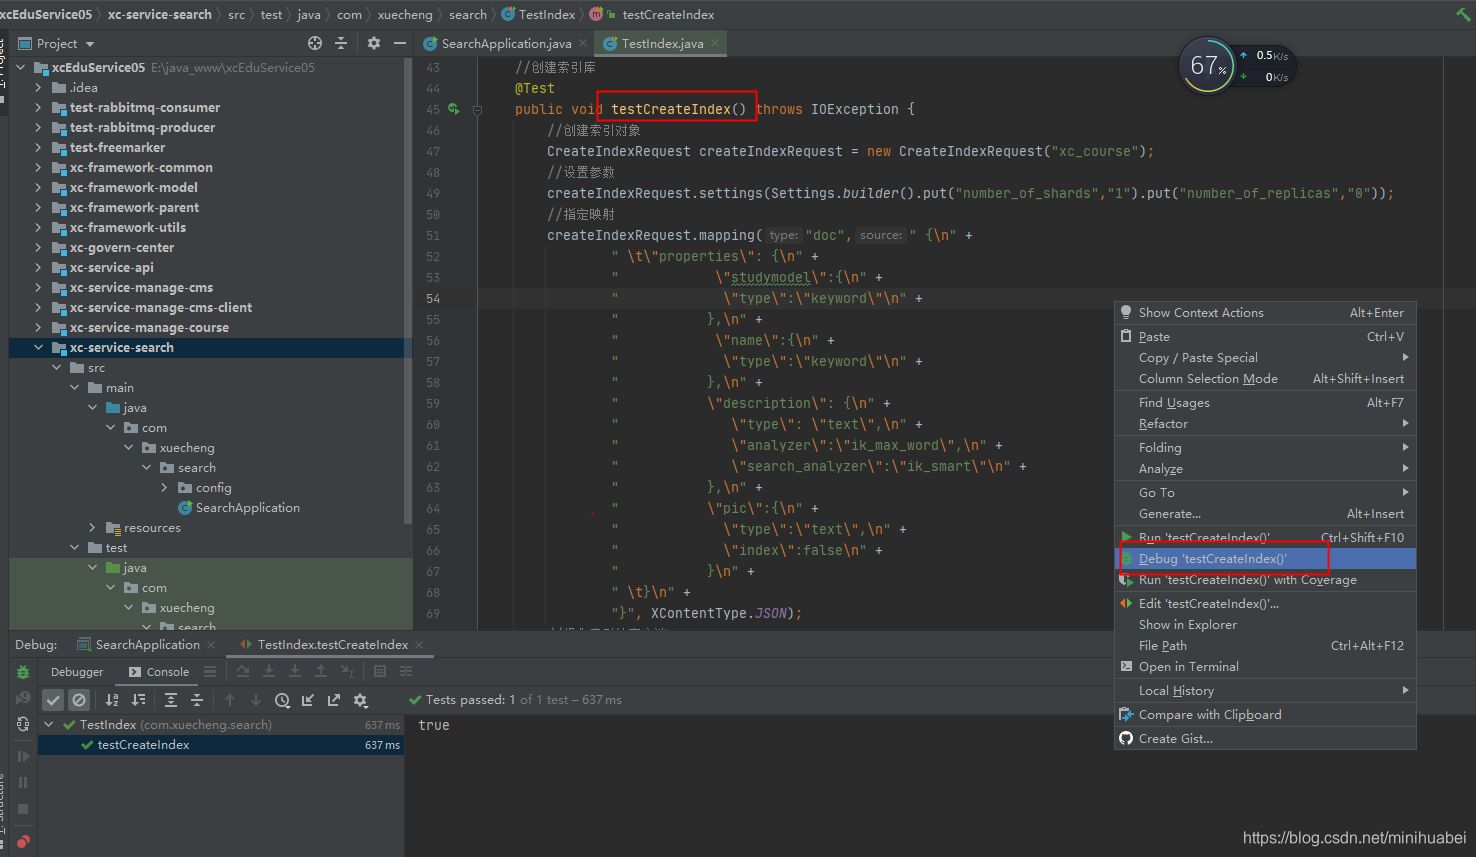Click the rerun failed tests icon
The height and width of the screenshot is (857, 1476).
pos(23,698)
